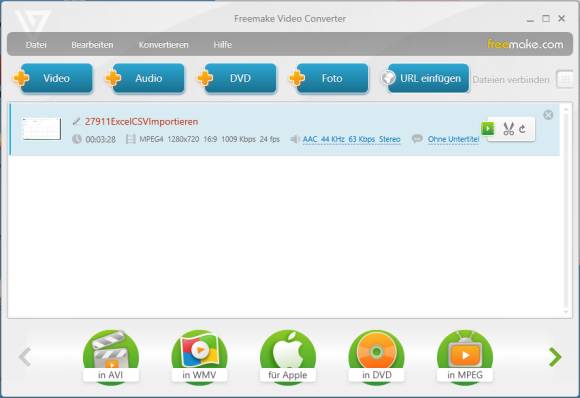Choose the in MPEG output format
This screenshot has height=398, width=580.
click(465, 357)
